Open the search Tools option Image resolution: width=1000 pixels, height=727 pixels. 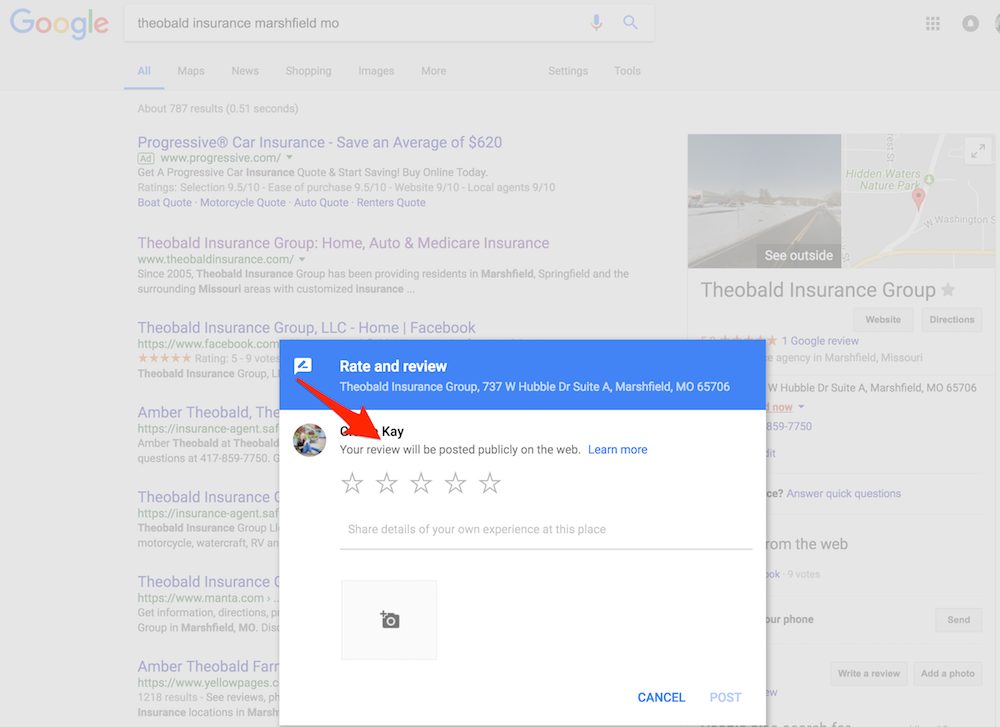(627, 71)
